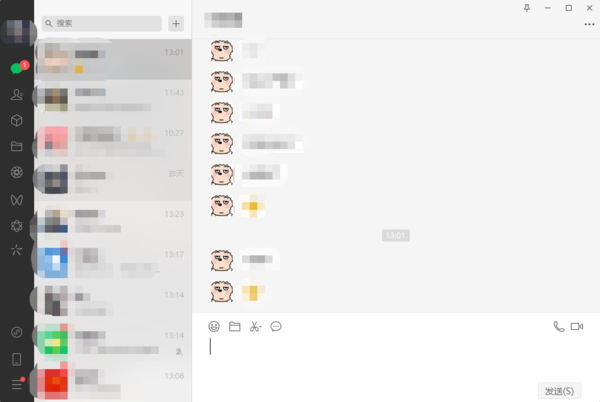Open the Mini Programs panel icon
Image resolution: width=600 pixels, height=402 pixels.
16,332
